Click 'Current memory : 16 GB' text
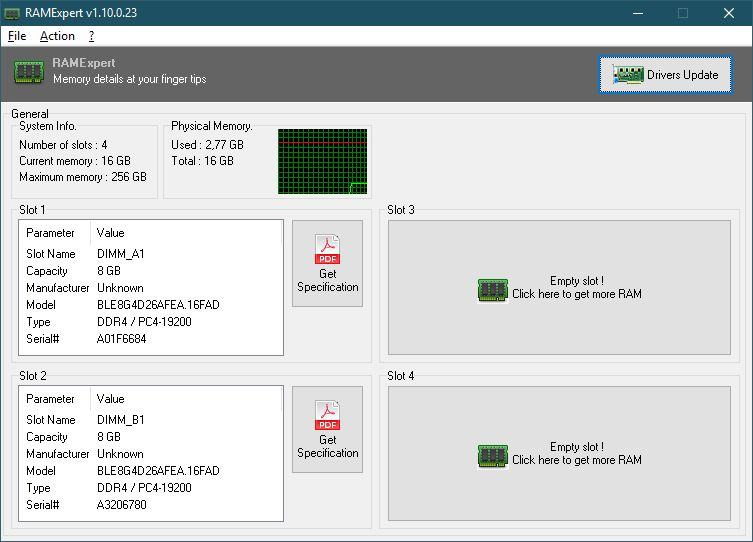Image resolution: width=753 pixels, height=542 pixels. coord(75,161)
